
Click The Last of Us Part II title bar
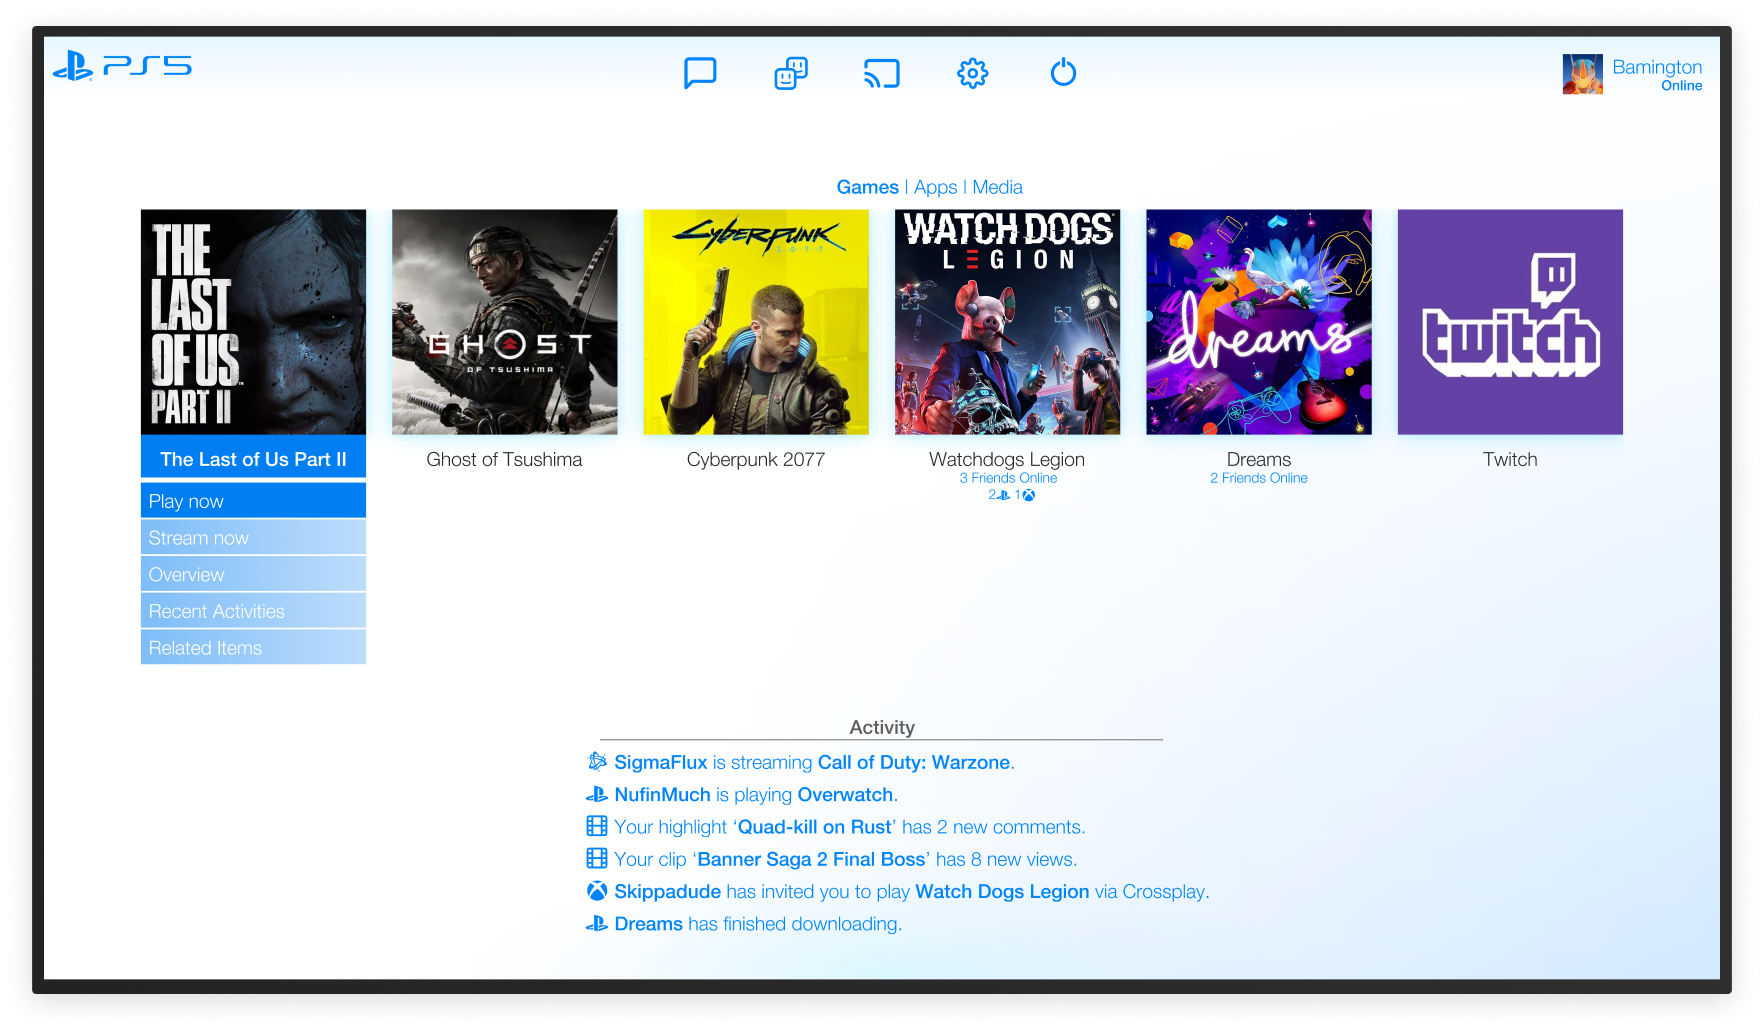click(253, 458)
